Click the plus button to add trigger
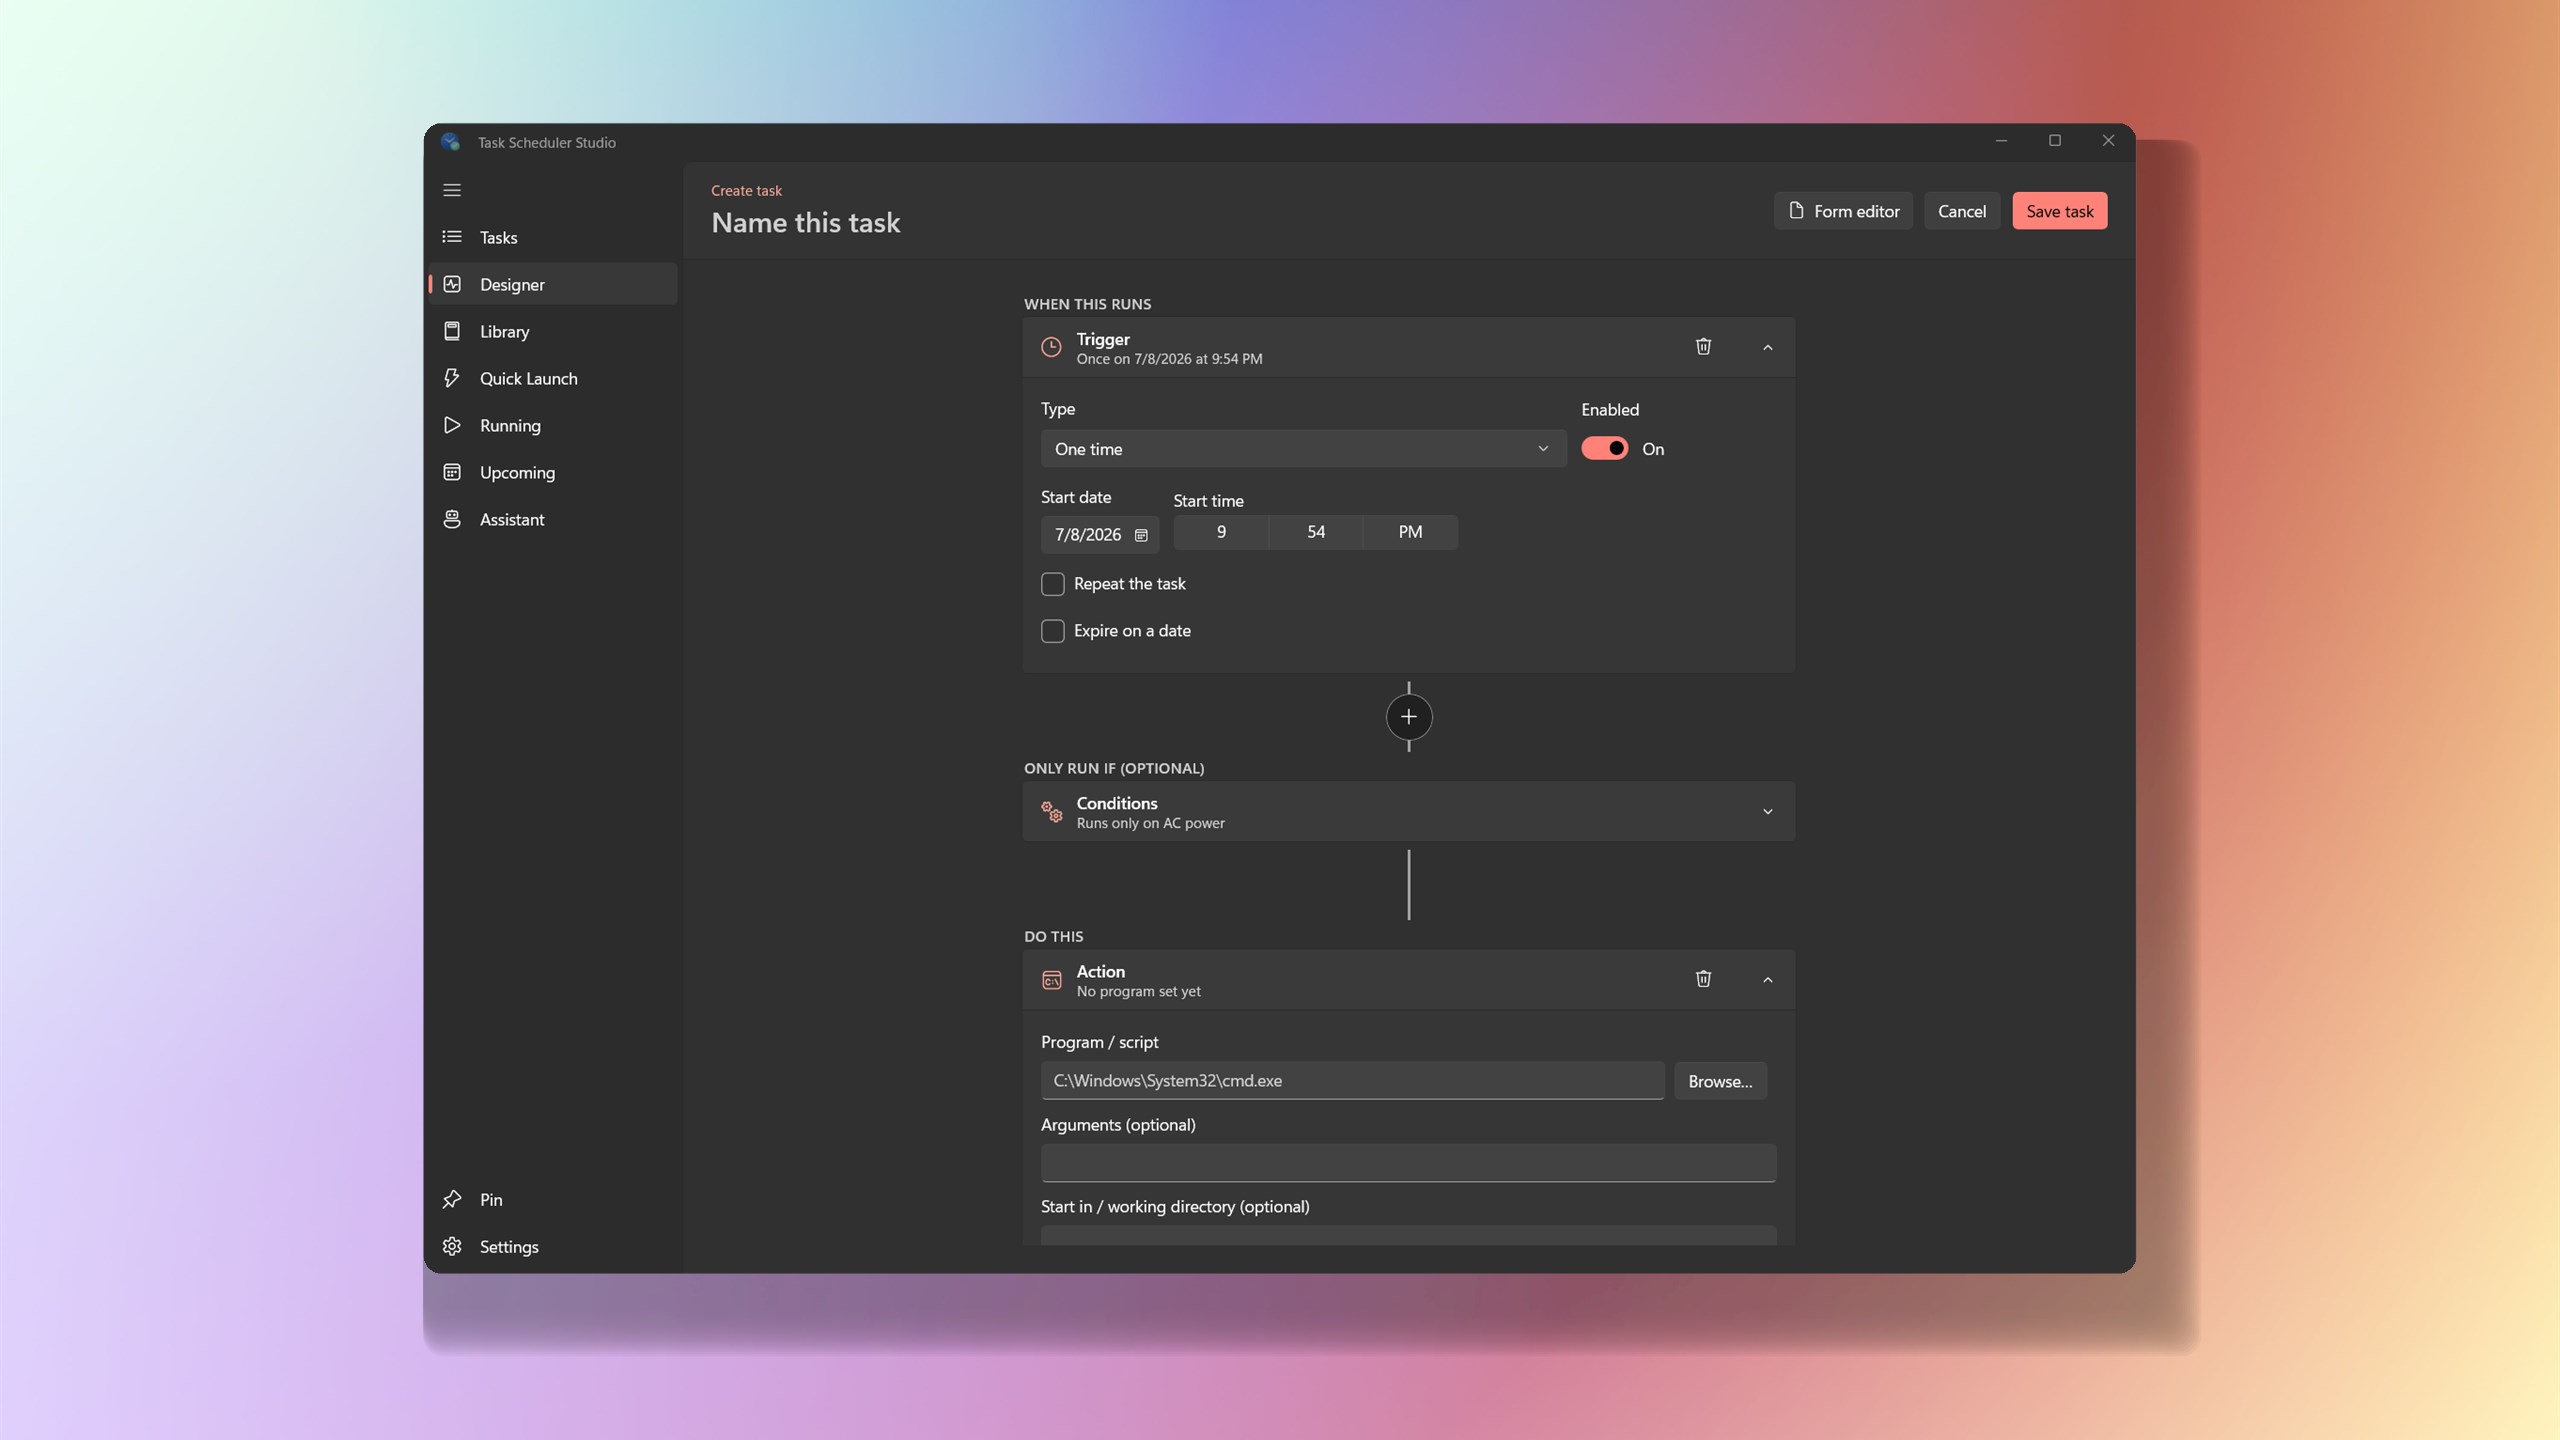The height and width of the screenshot is (1440, 2560). 1408,717
